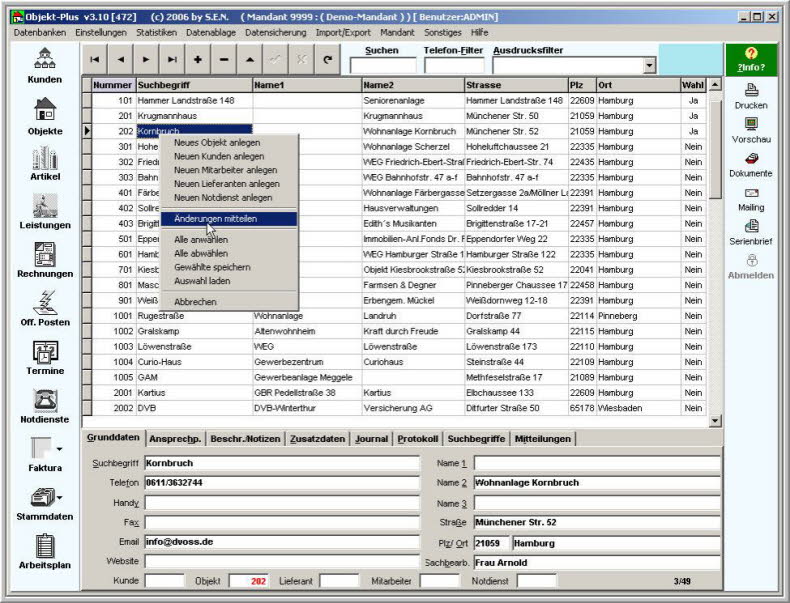Select row 1004 Curio-Haus
The image size is (790, 603).
click(394, 362)
